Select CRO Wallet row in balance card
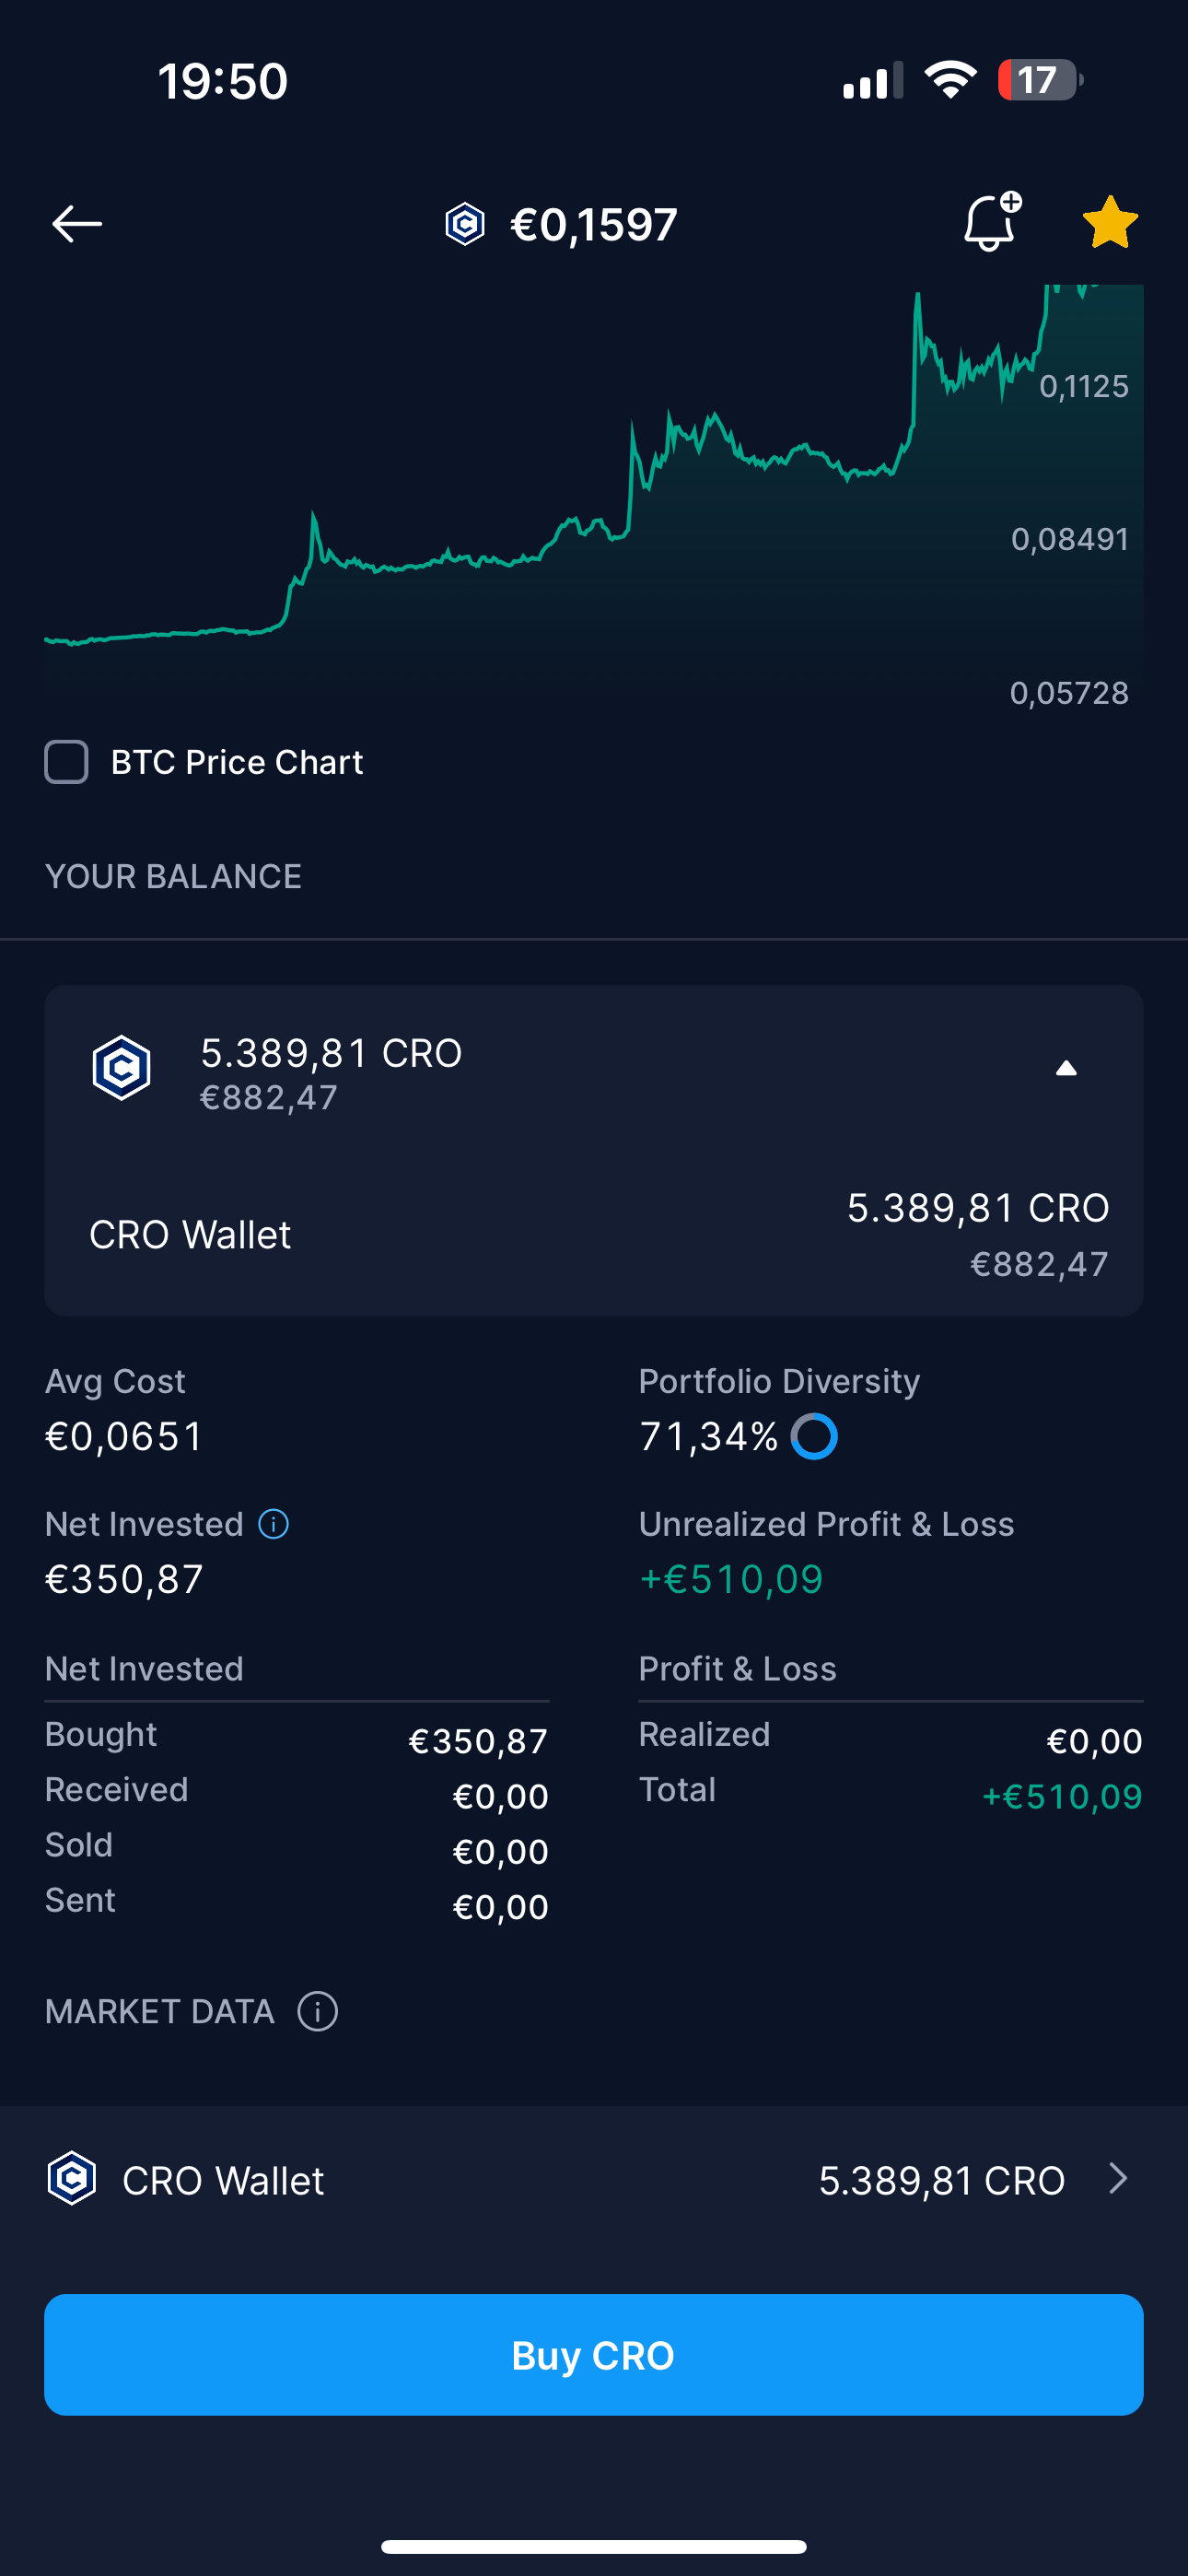 coord(594,1235)
